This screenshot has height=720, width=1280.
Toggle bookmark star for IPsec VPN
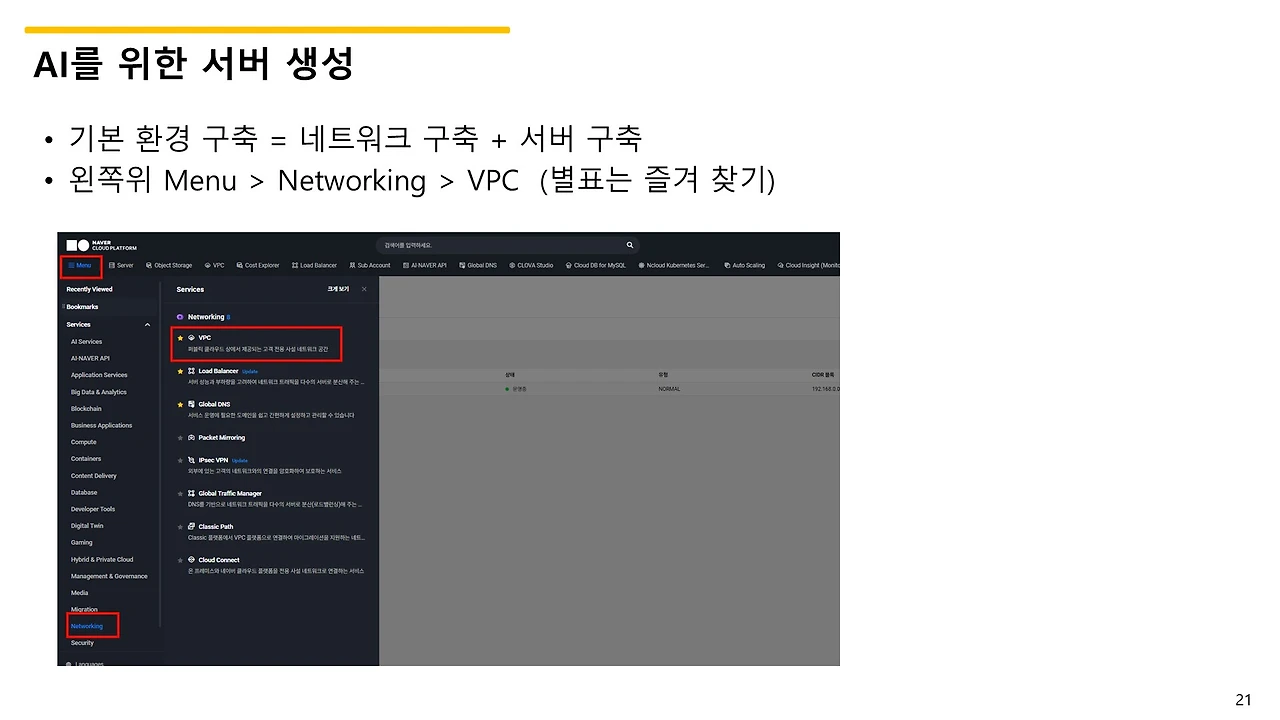click(181, 460)
